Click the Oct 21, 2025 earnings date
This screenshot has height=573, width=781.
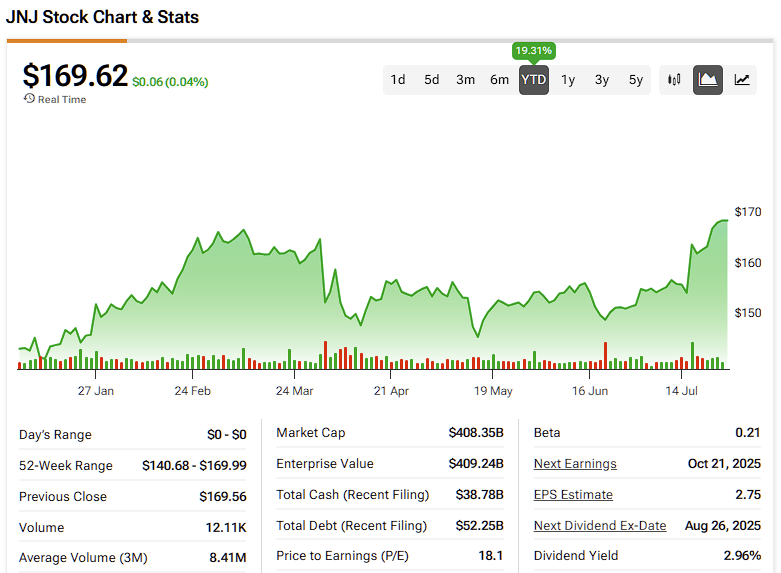tap(724, 464)
